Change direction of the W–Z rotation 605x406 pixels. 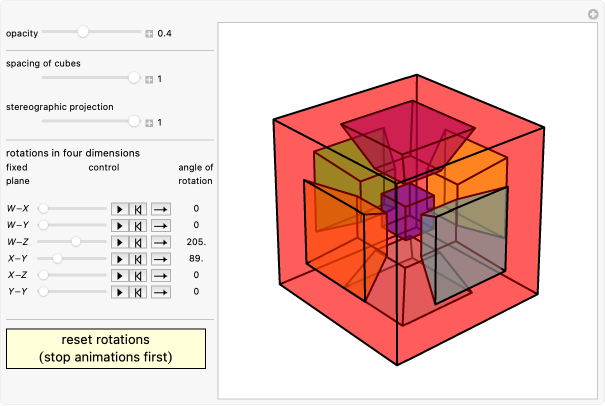[x=161, y=242]
